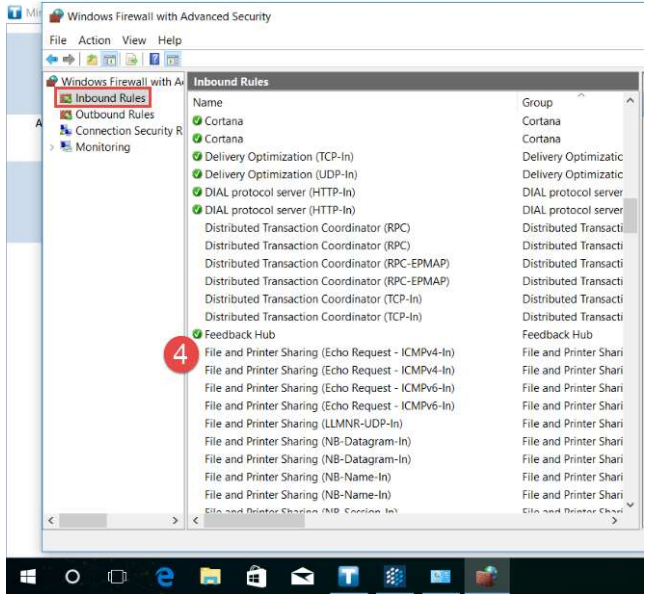Click the firewall icon beside the root tree node
647x594 pixels.
point(52,81)
